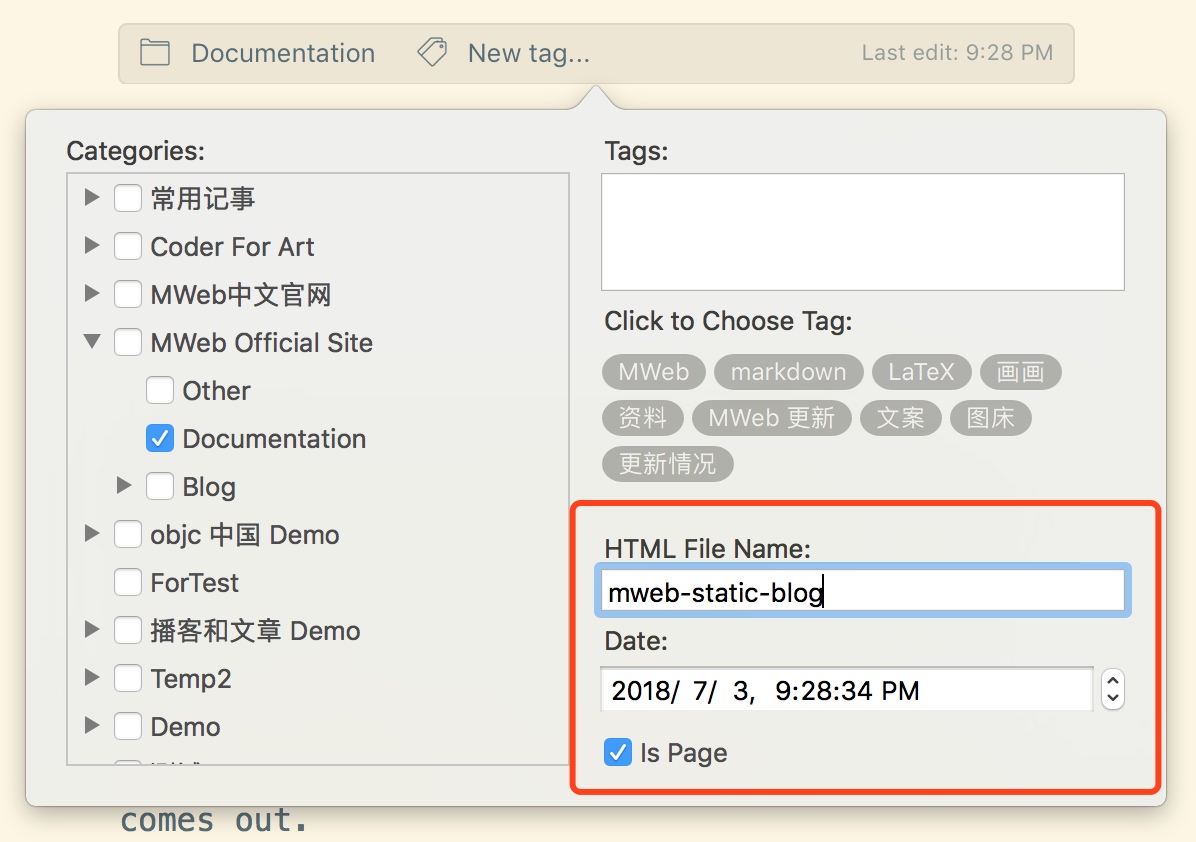Screen dimensions: 1196x842
Task: Disable the Is Page checkbox
Action: coord(618,753)
